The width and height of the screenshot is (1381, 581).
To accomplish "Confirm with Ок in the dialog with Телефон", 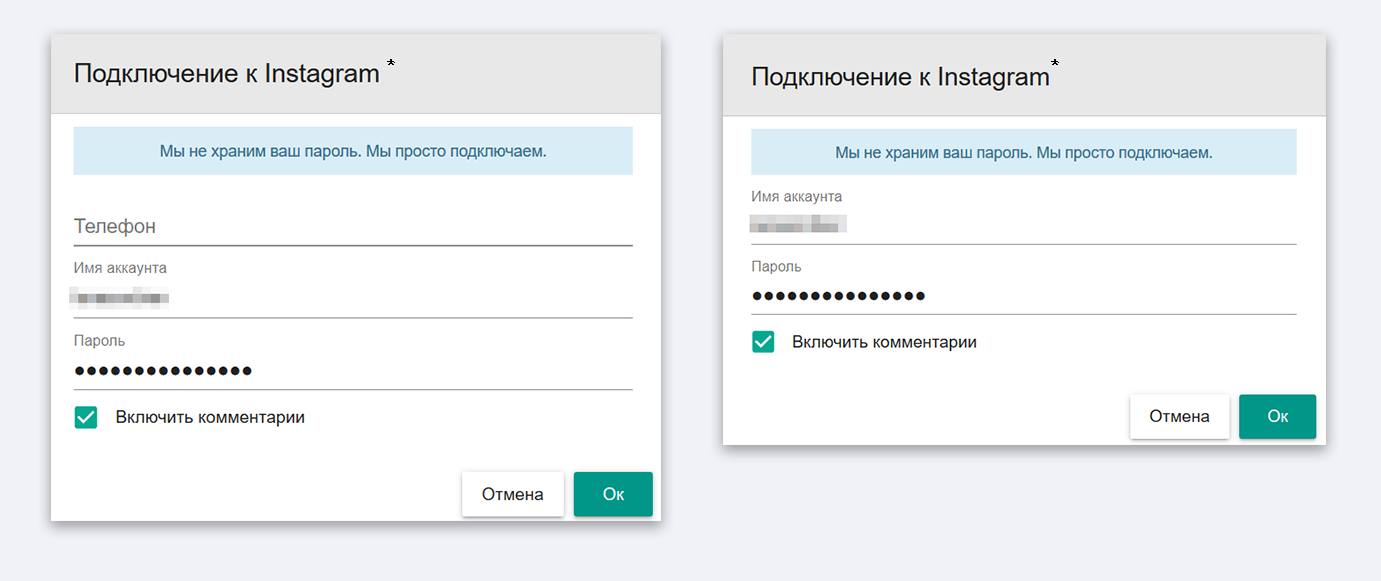I will tap(613, 494).
